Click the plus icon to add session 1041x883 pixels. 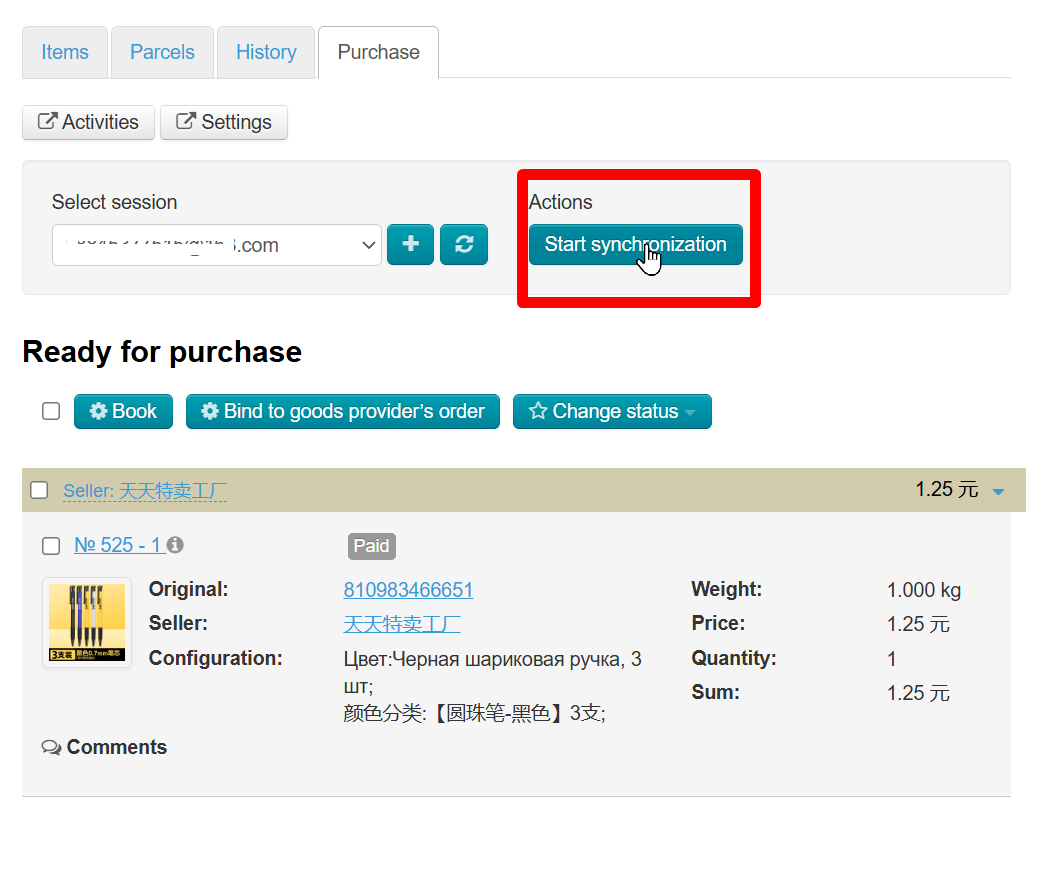pyautogui.click(x=411, y=245)
